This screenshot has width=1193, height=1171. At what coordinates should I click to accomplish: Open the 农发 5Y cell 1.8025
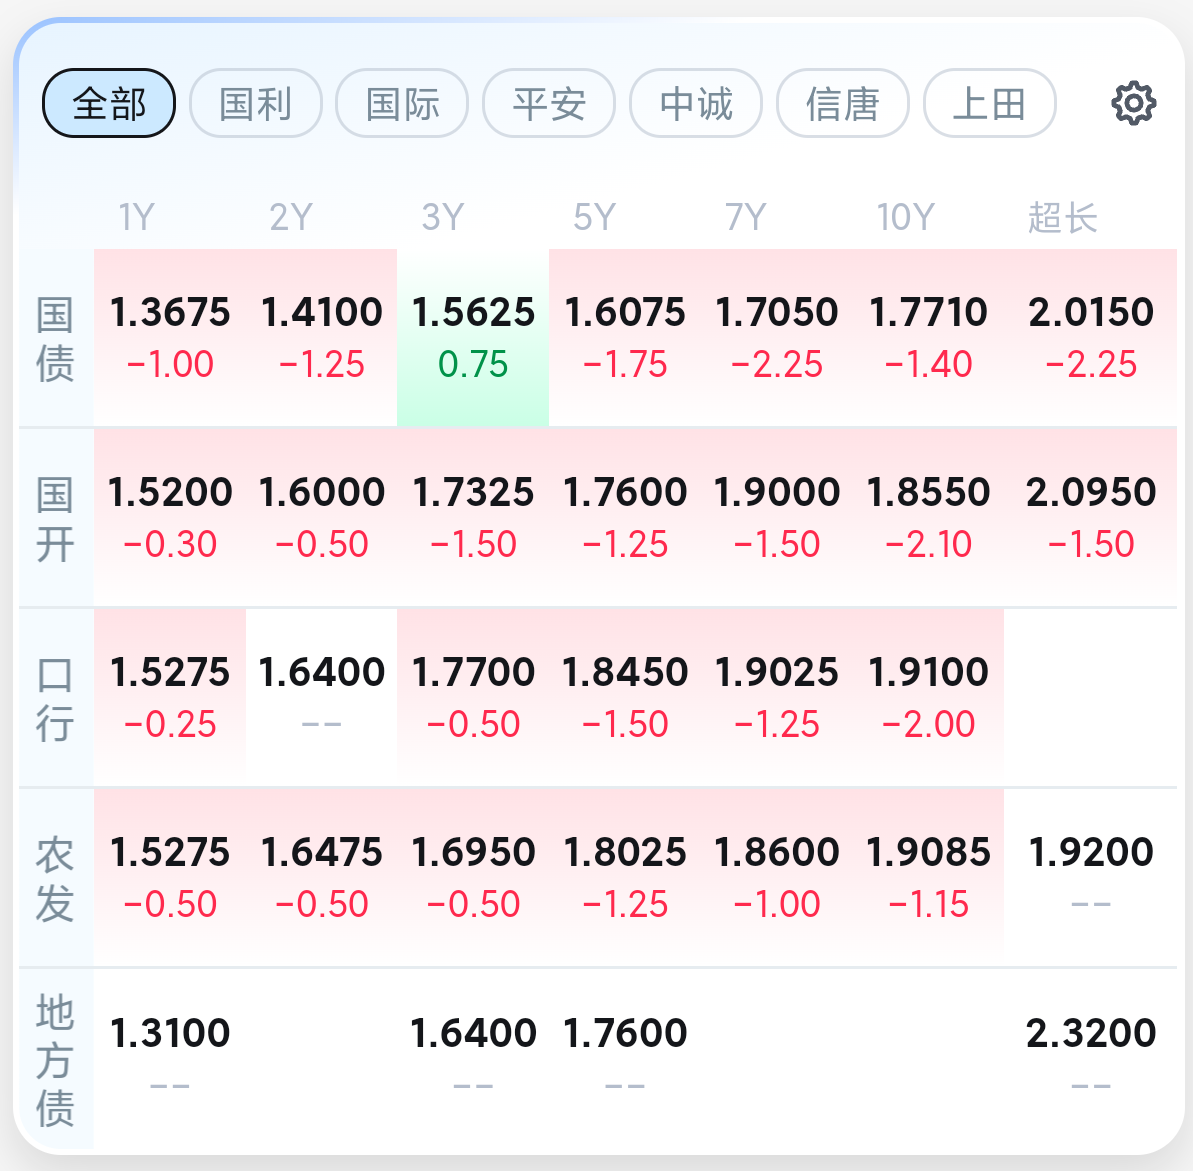pos(625,877)
